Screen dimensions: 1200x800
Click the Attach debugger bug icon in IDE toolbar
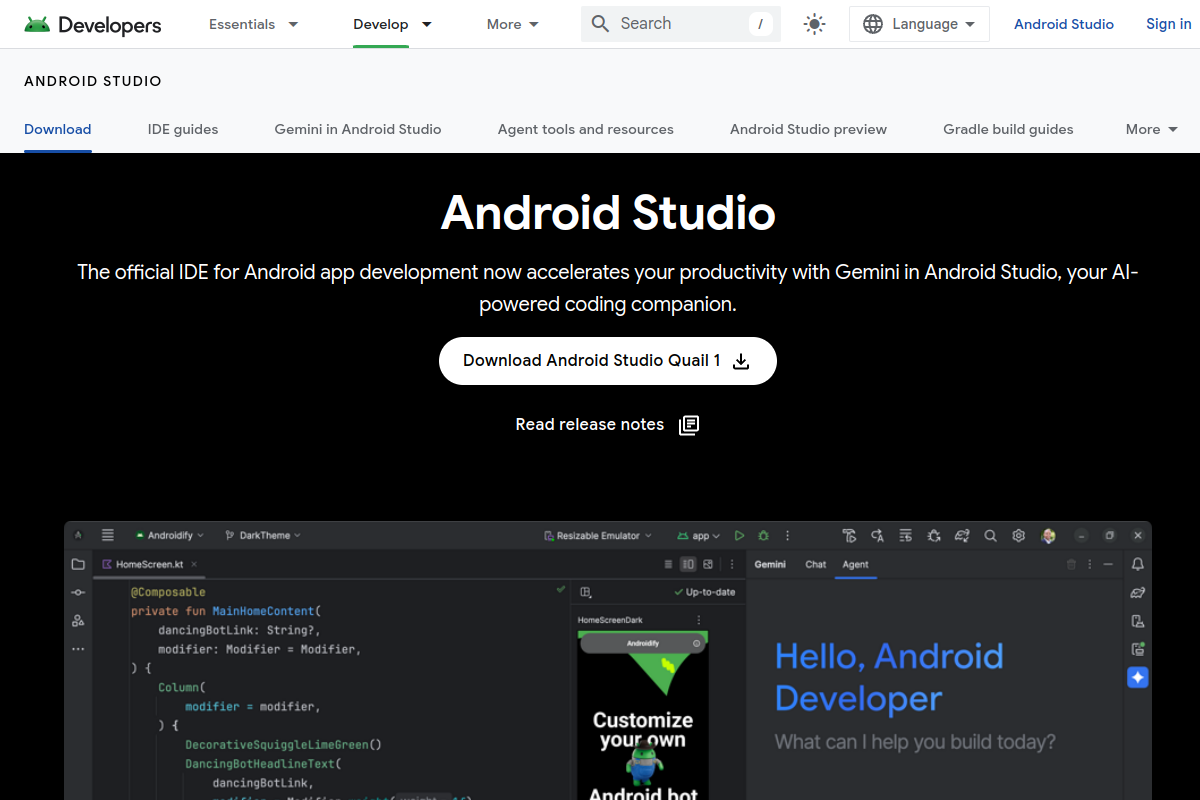[933, 536]
